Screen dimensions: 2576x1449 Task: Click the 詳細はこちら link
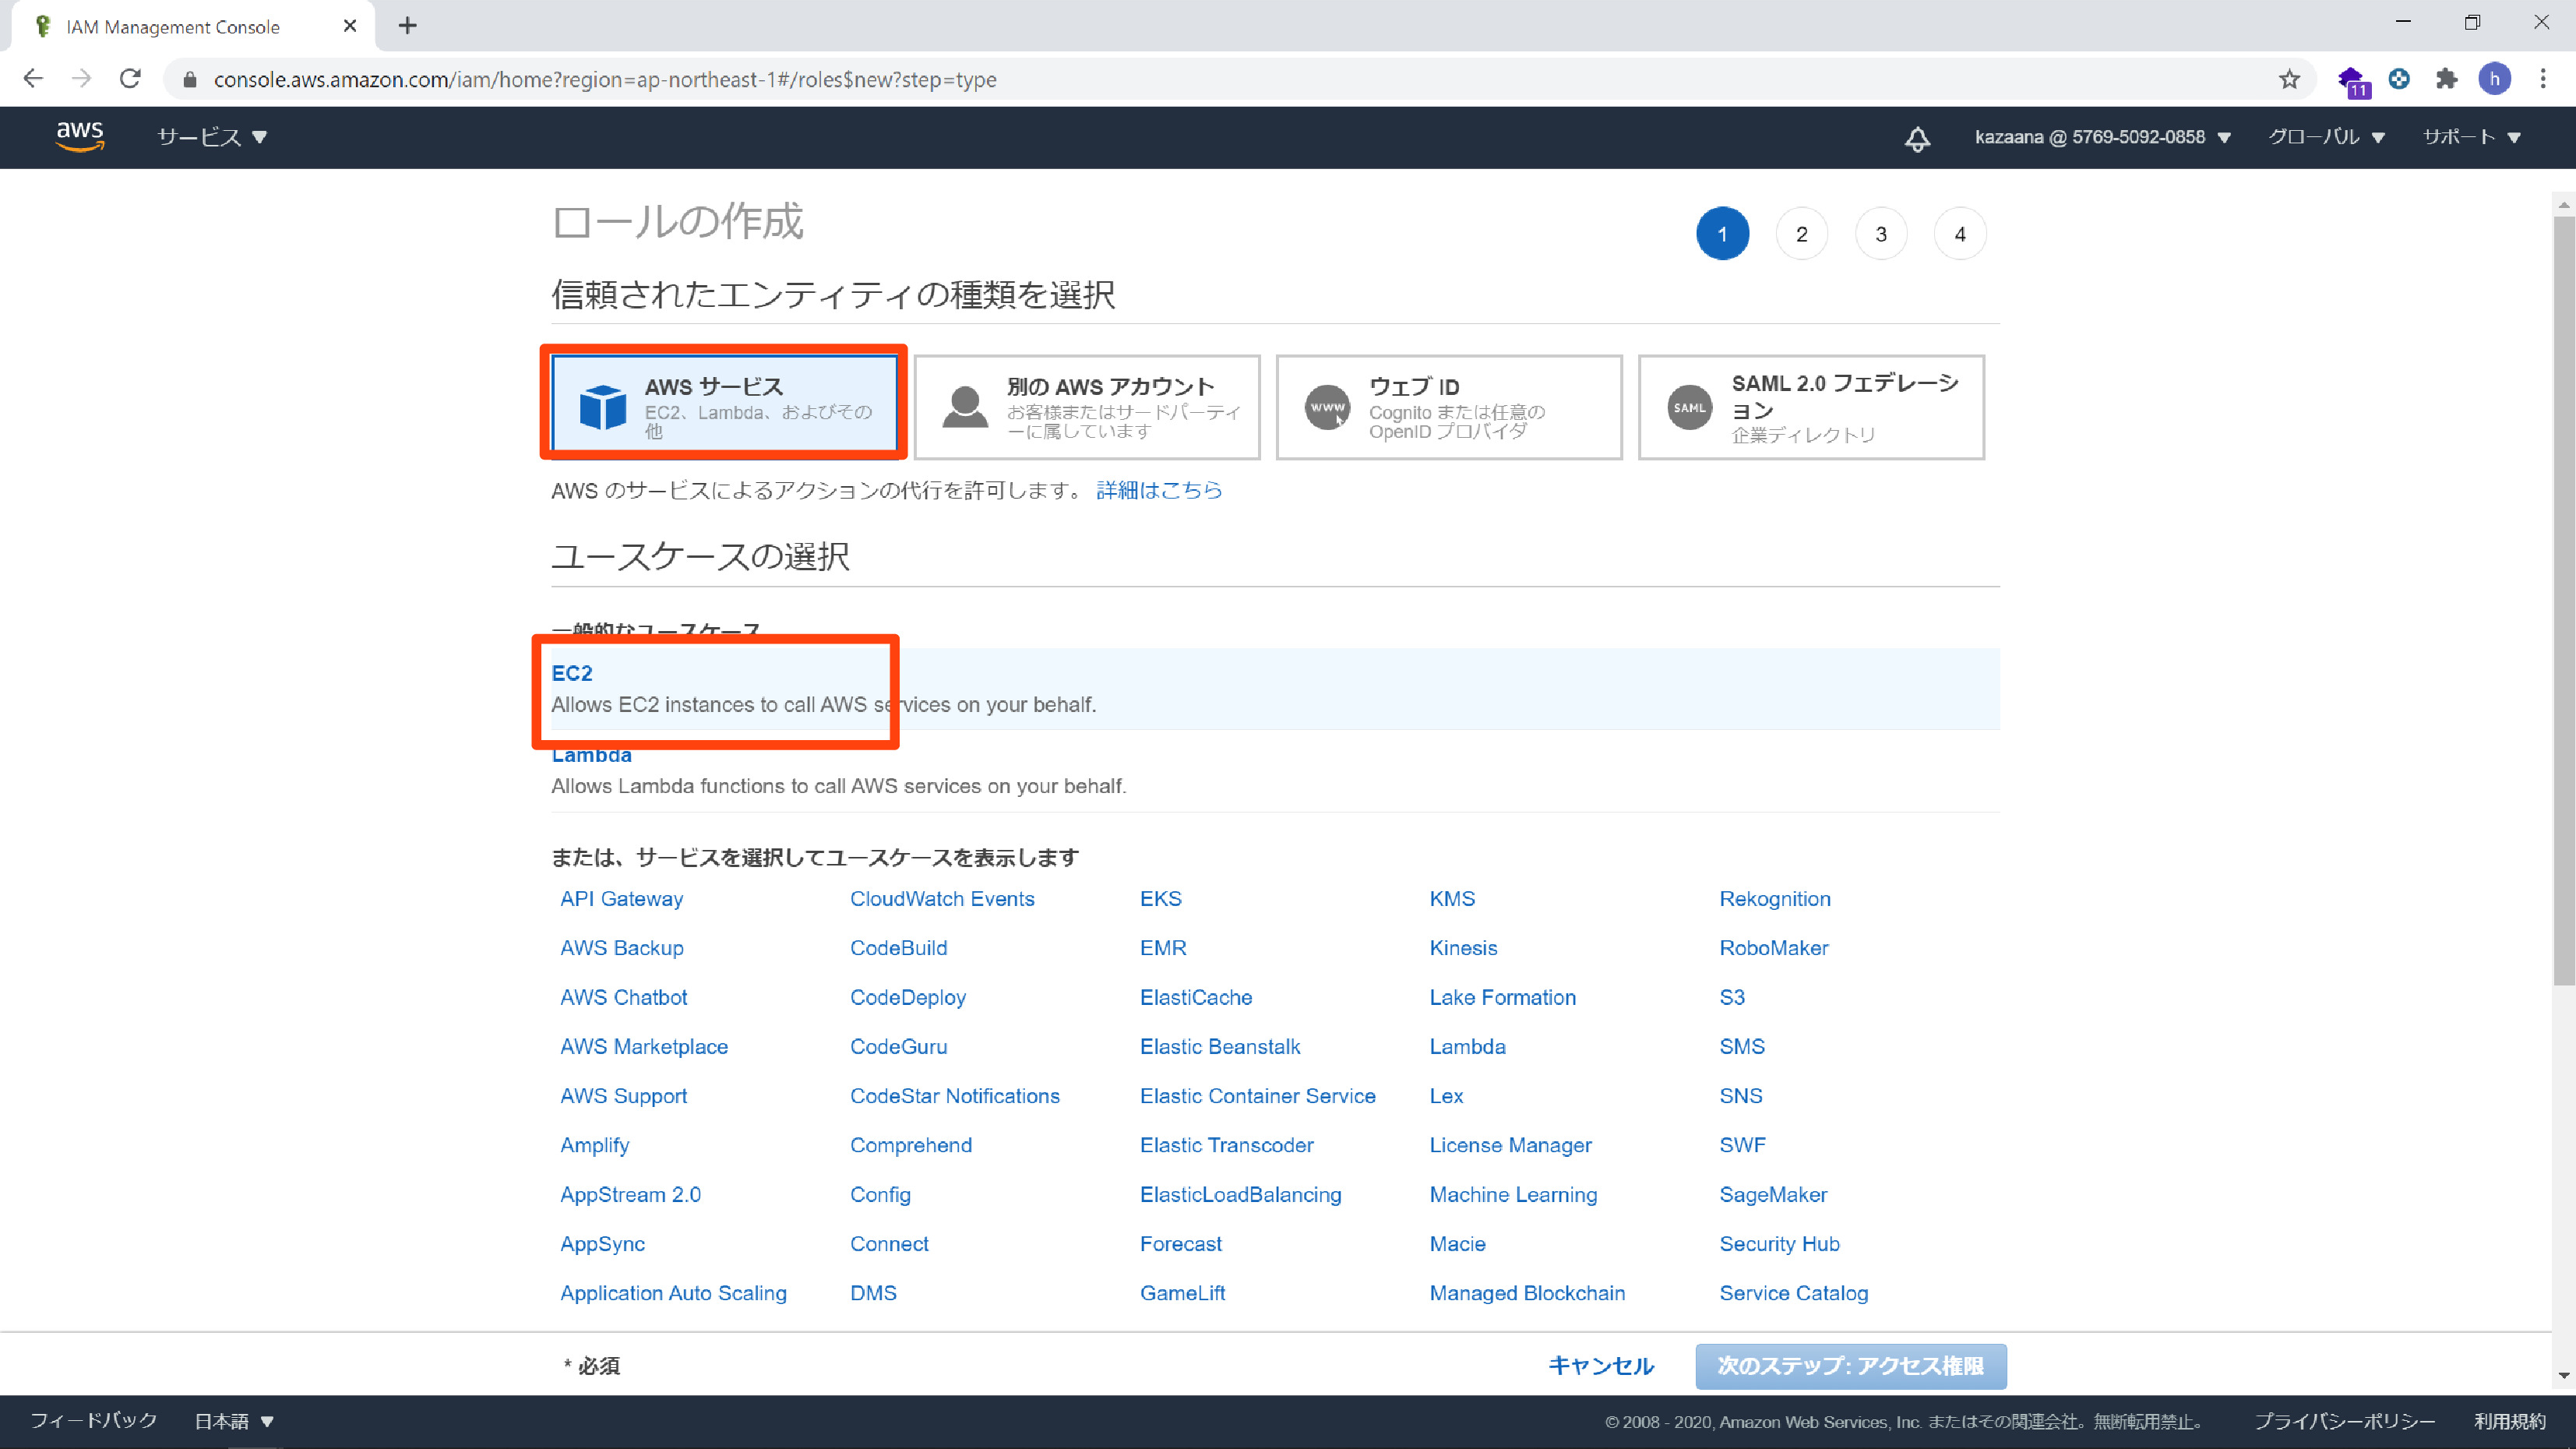tap(1161, 490)
